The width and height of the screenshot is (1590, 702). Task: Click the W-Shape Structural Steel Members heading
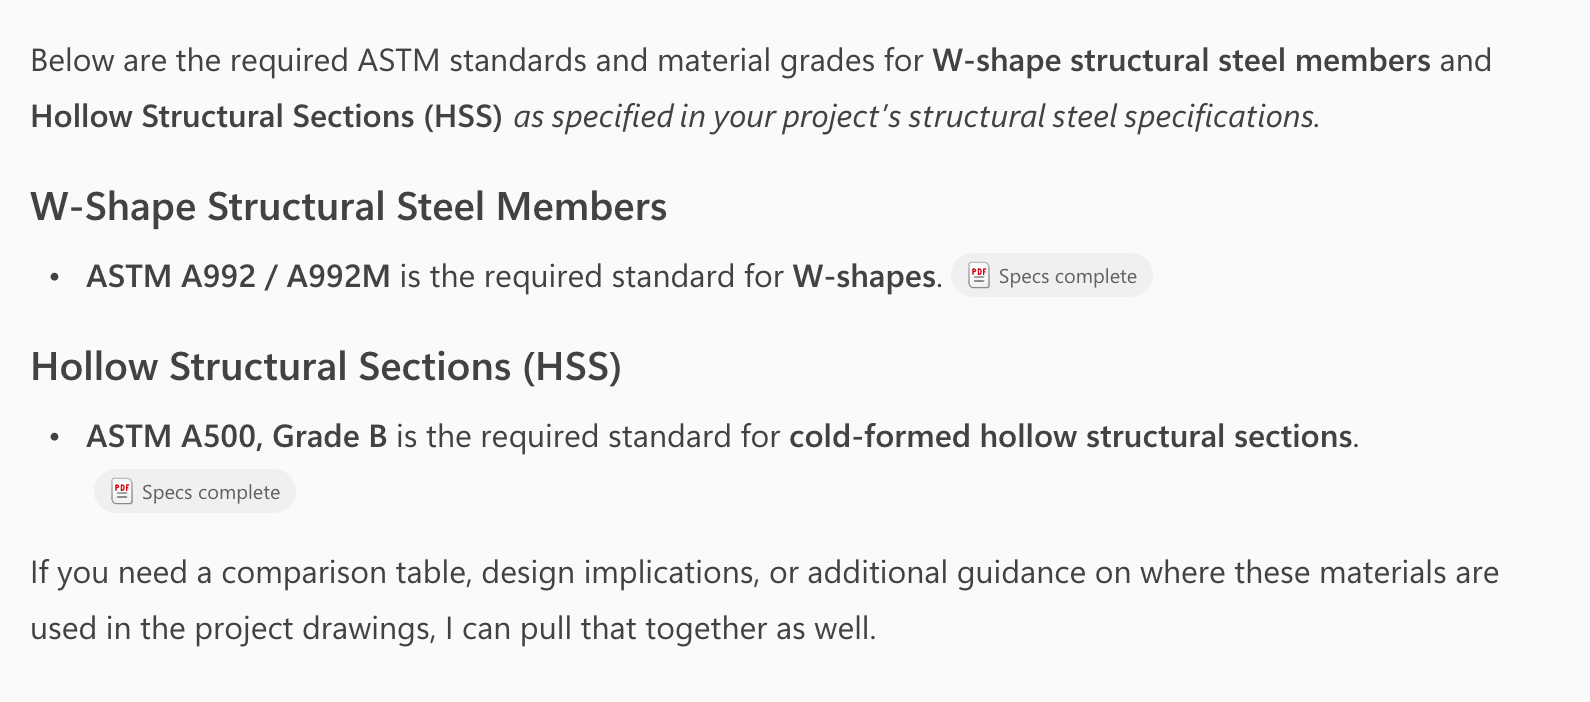348,207
